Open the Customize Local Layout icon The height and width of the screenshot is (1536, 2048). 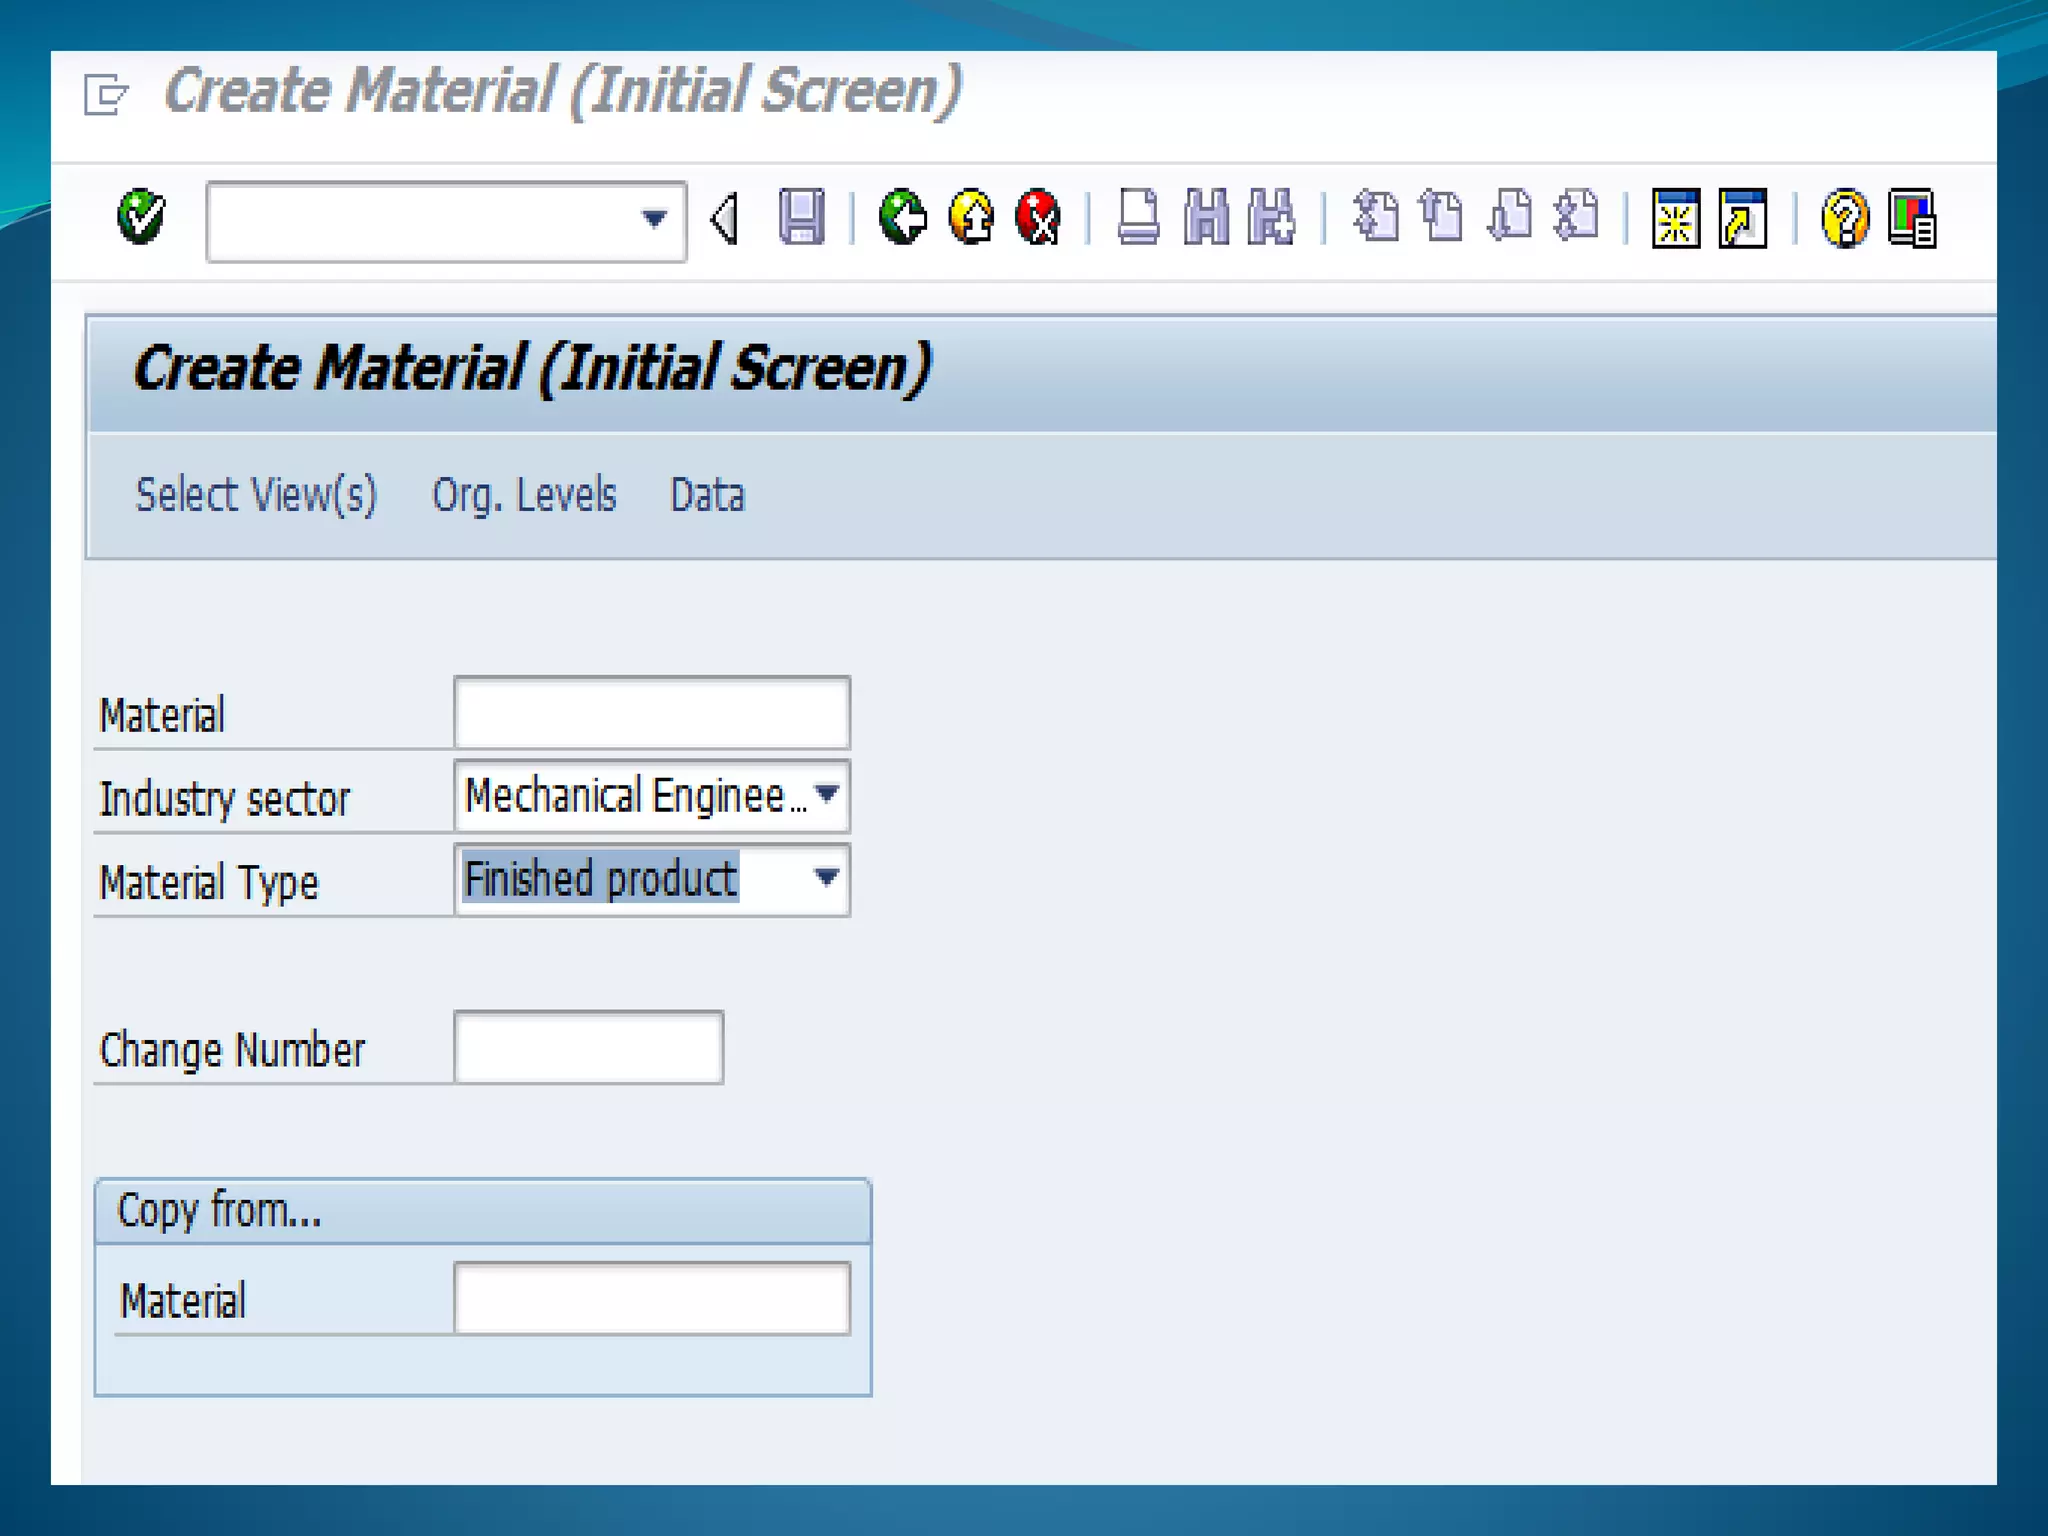pyautogui.click(x=1912, y=217)
